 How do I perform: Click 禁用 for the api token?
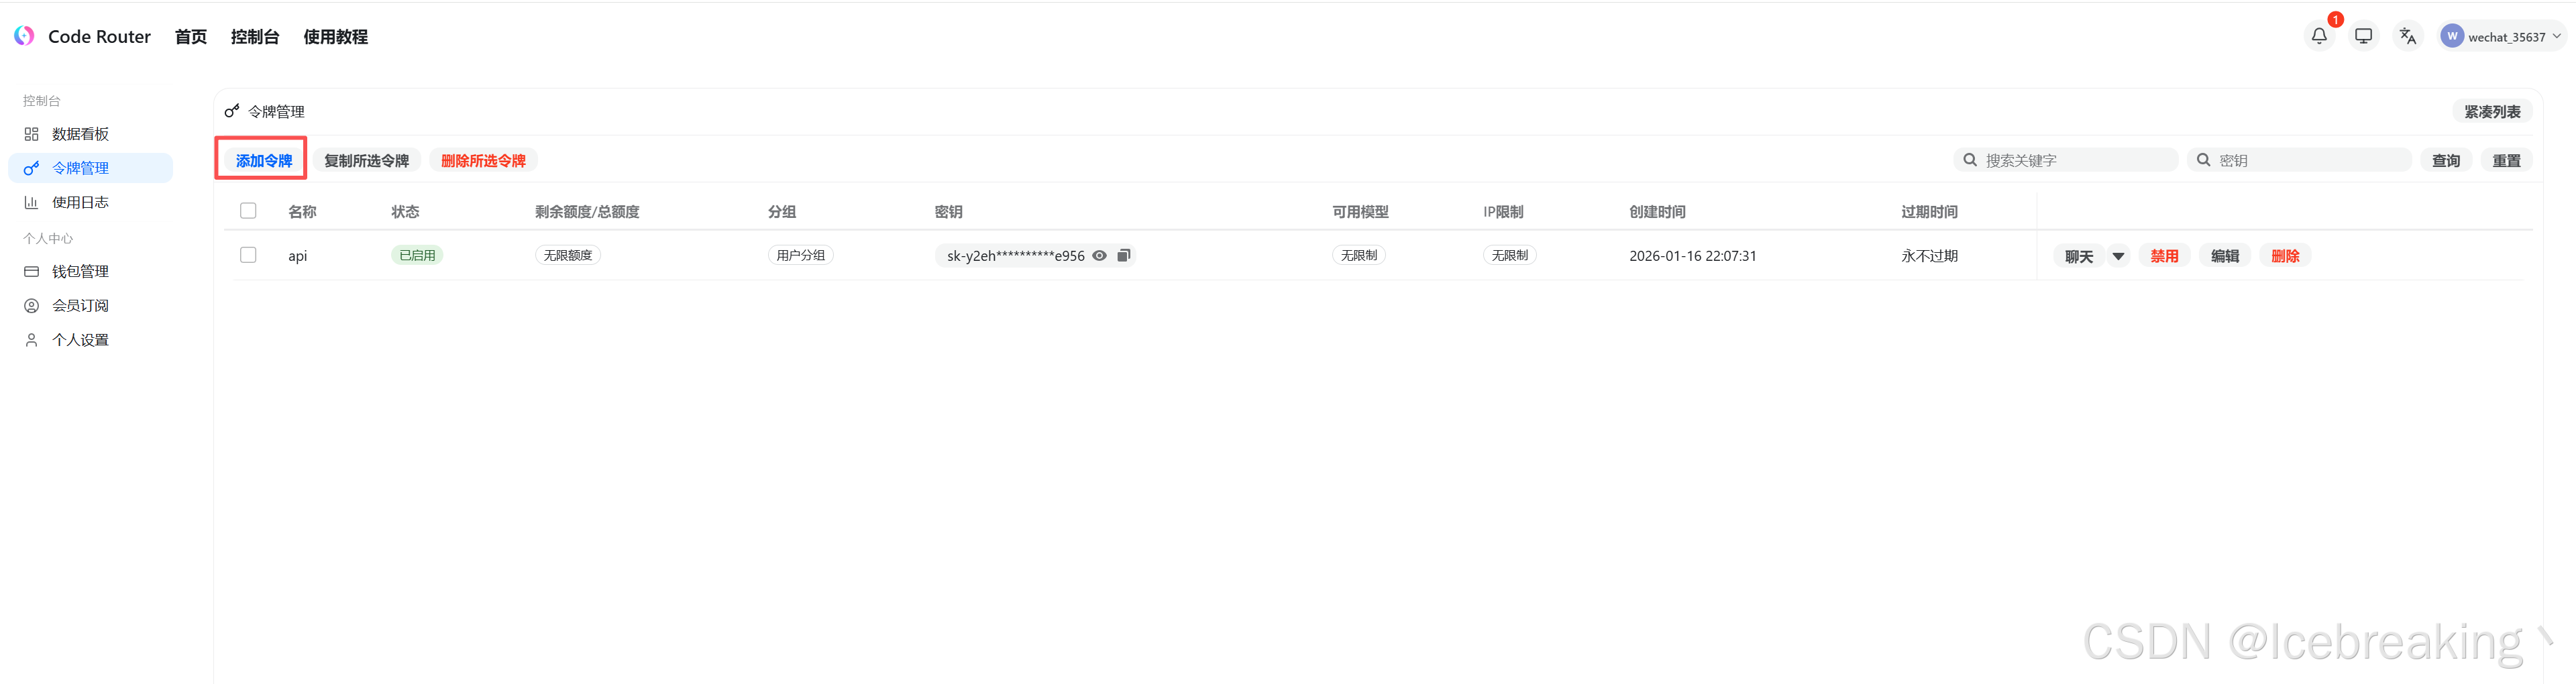[2164, 256]
